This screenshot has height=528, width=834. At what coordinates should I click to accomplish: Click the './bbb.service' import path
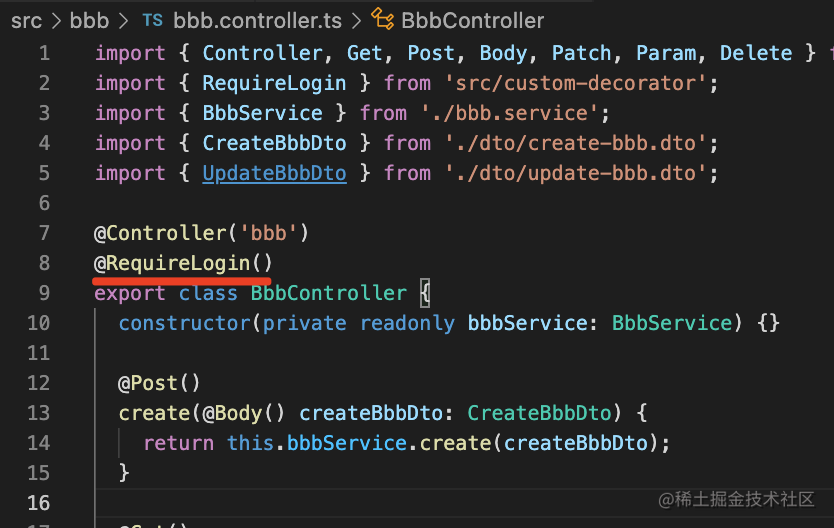click(513, 113)
